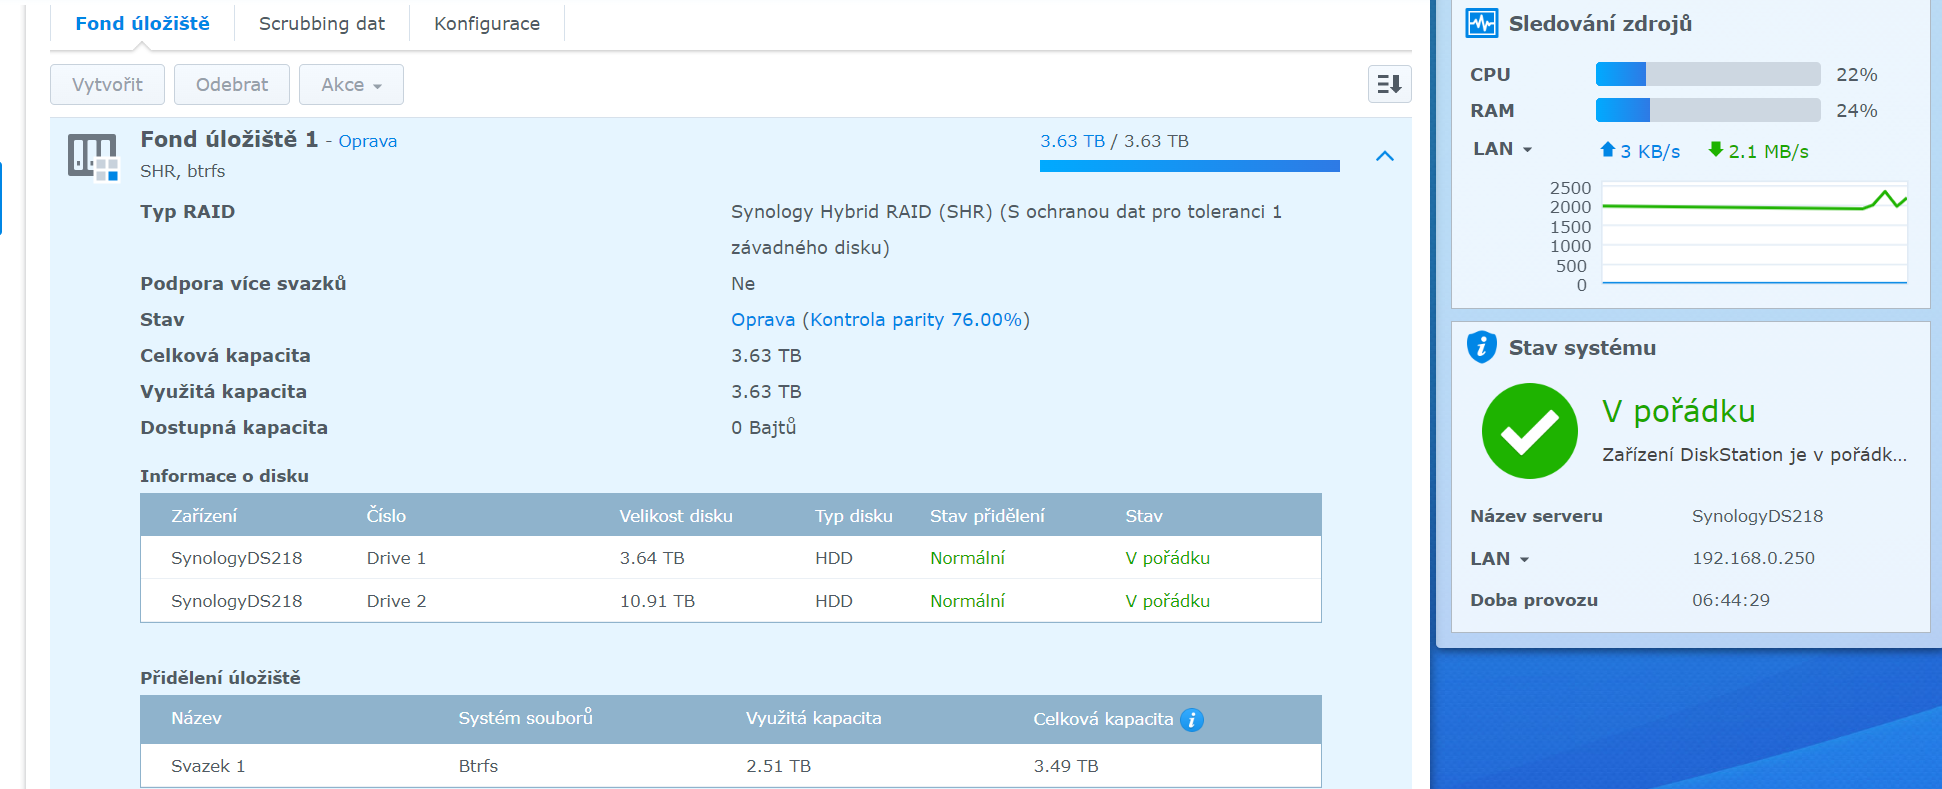
Task: Click the 3.49 TB total capacity cell
Action: [1066, 766]
